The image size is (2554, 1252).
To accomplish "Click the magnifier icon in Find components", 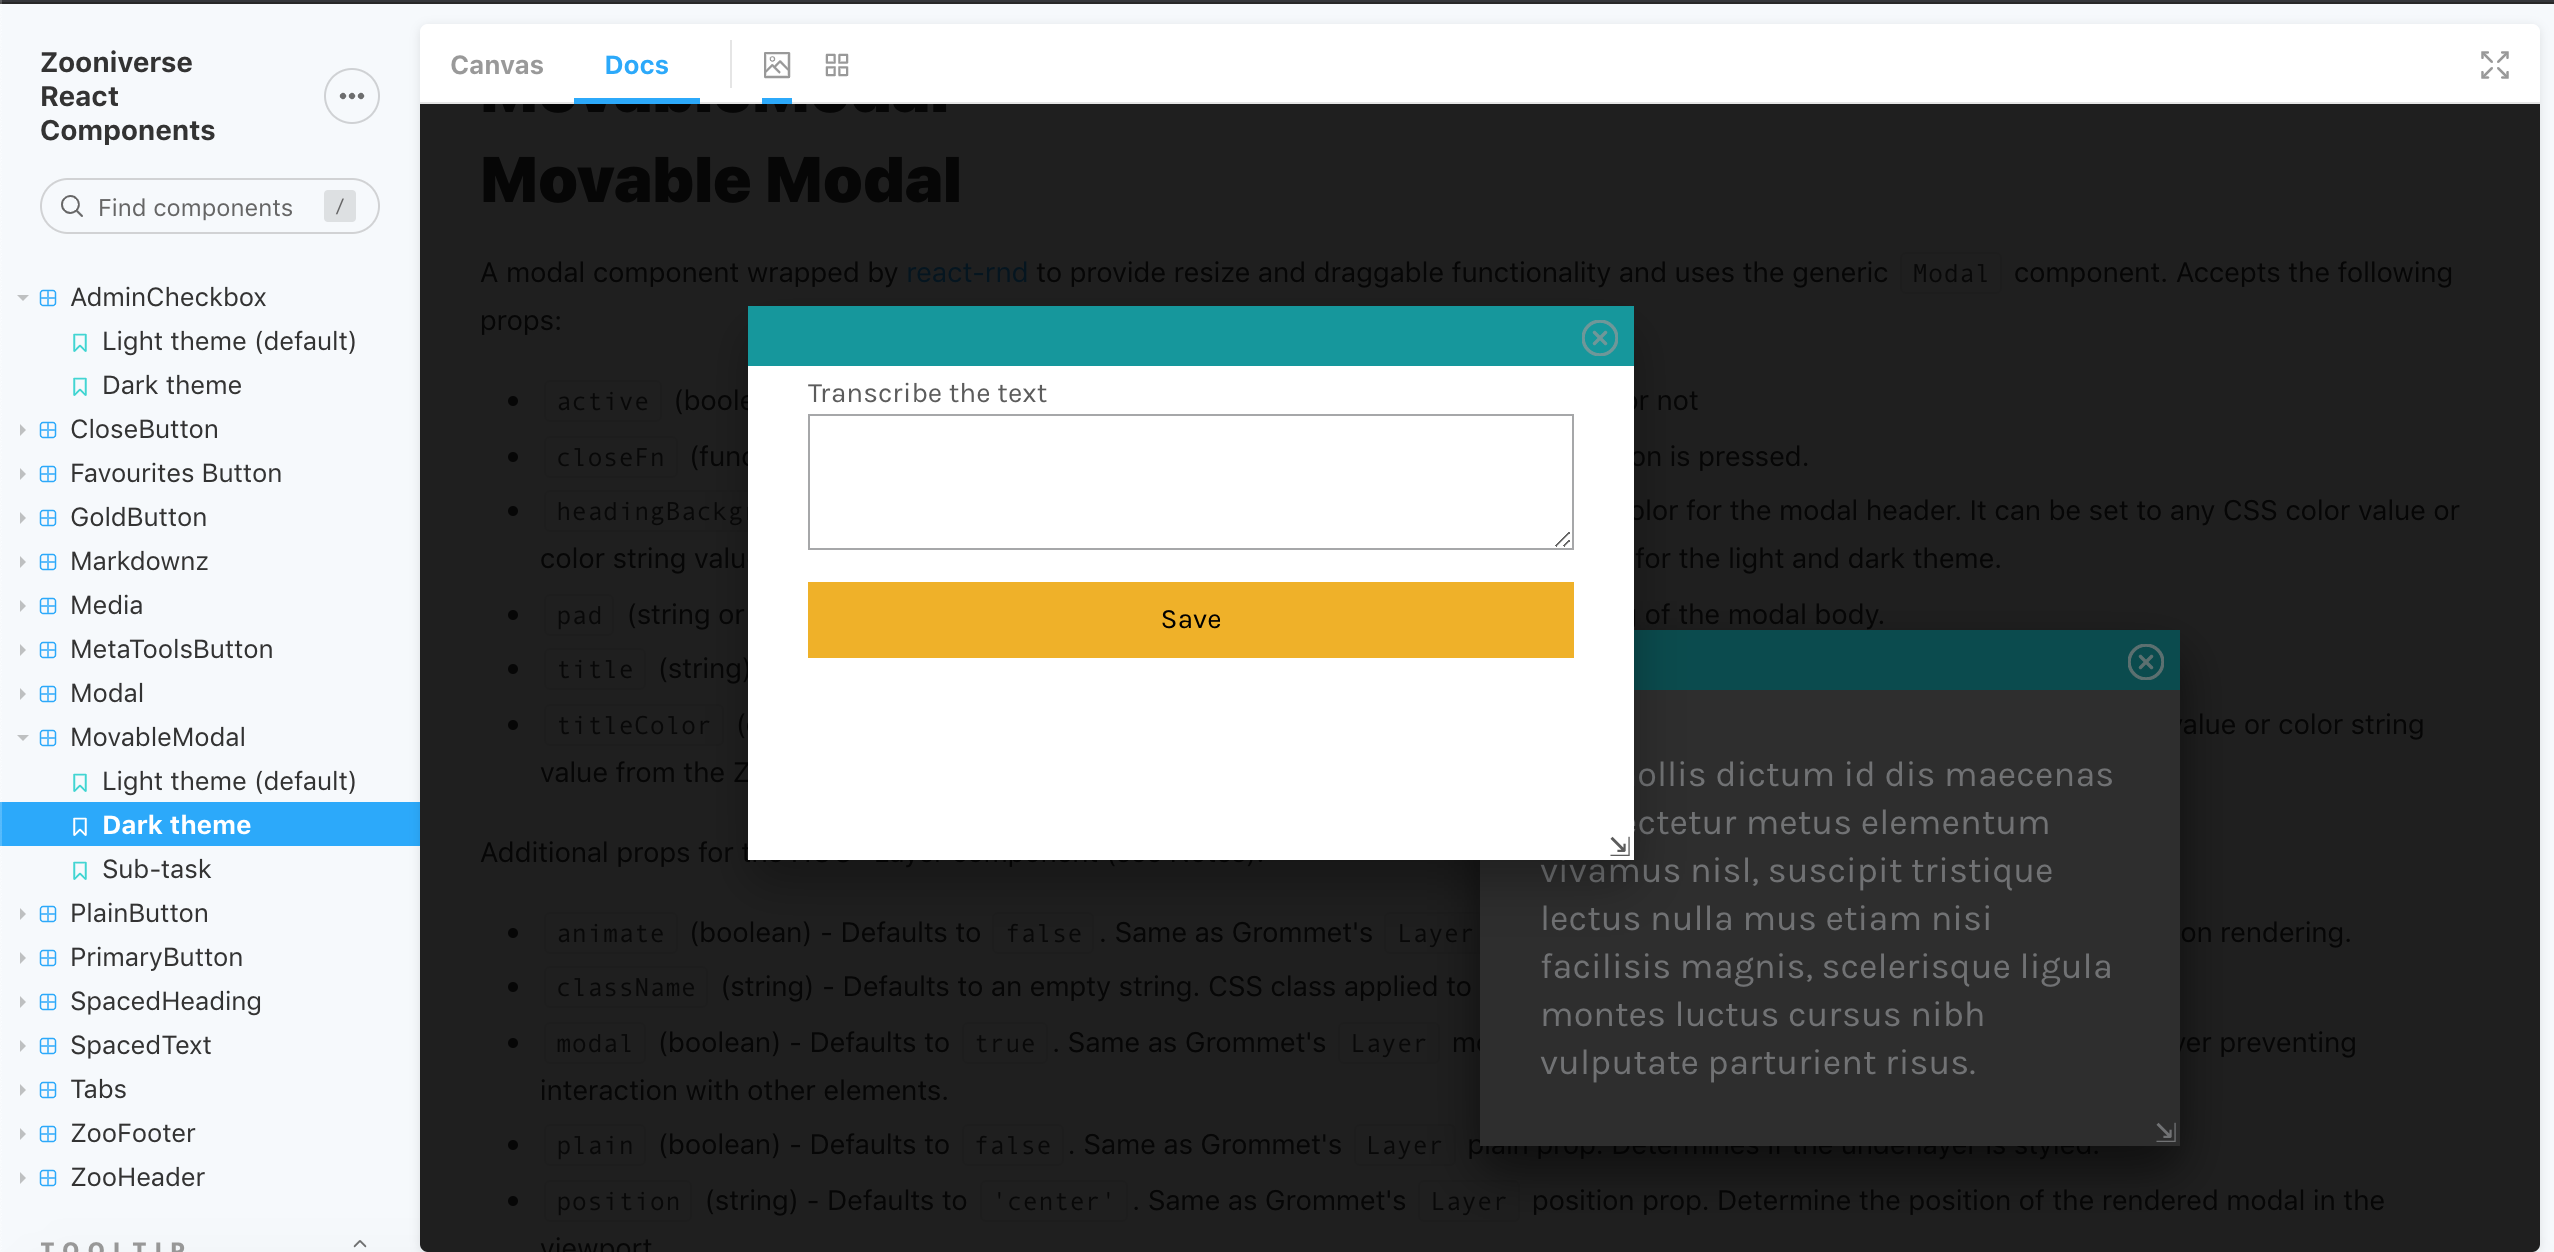I will tap(71, 206).
